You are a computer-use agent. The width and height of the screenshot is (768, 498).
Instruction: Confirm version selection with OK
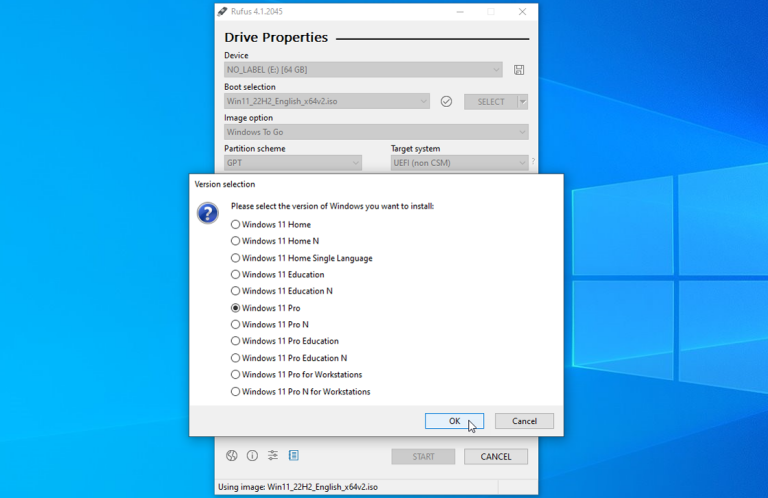(x=455, y=421)
